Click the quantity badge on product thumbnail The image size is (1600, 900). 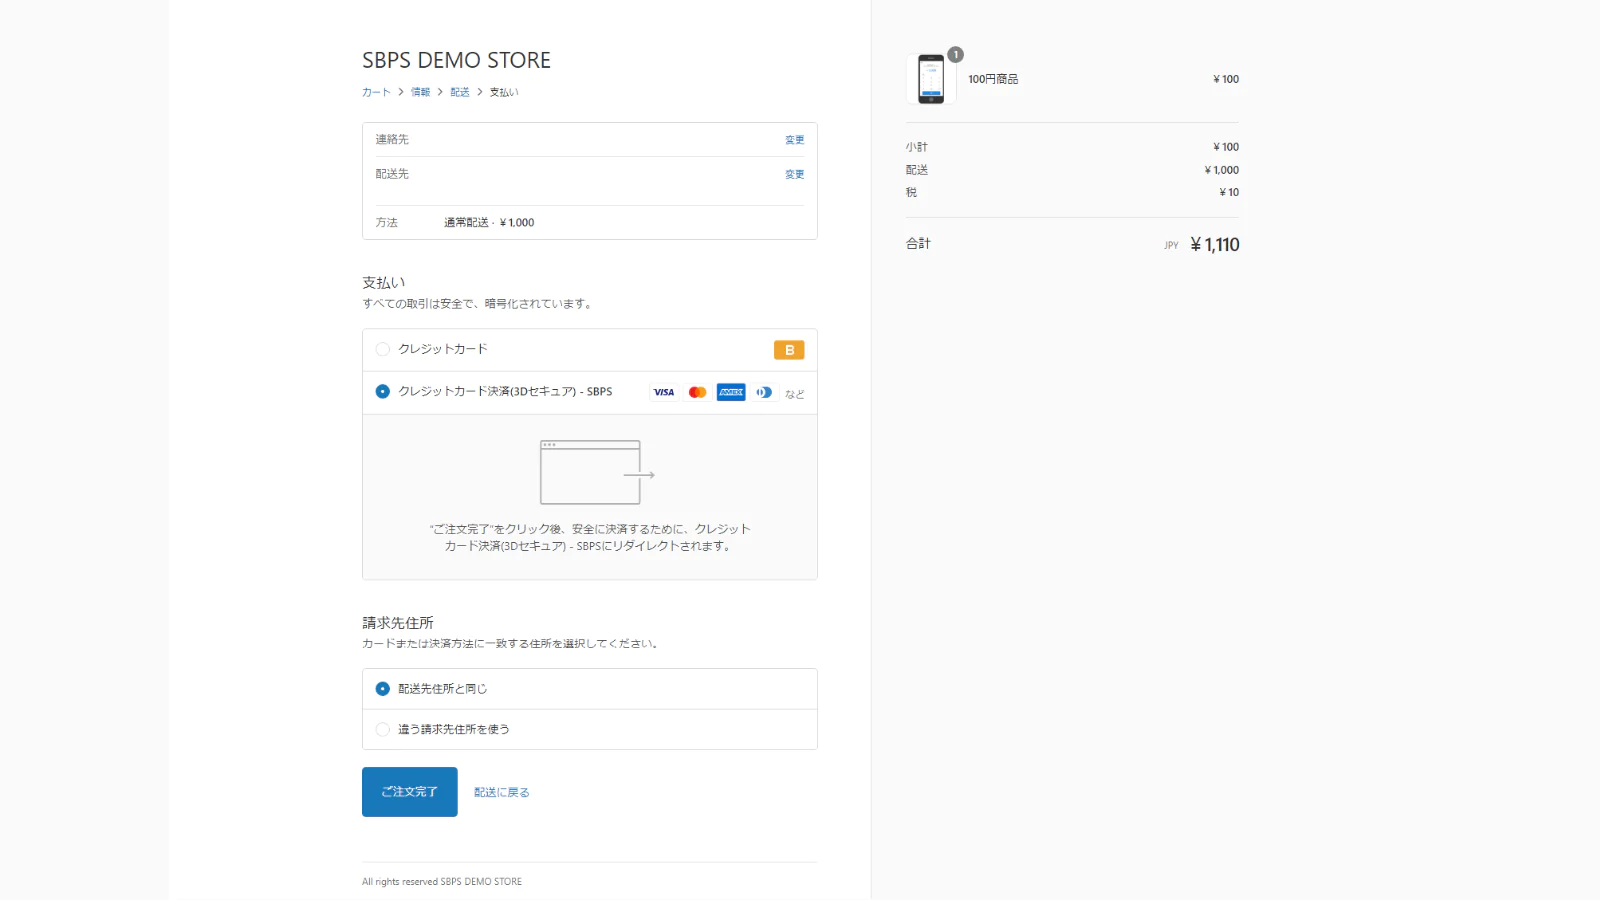point(956,55)
